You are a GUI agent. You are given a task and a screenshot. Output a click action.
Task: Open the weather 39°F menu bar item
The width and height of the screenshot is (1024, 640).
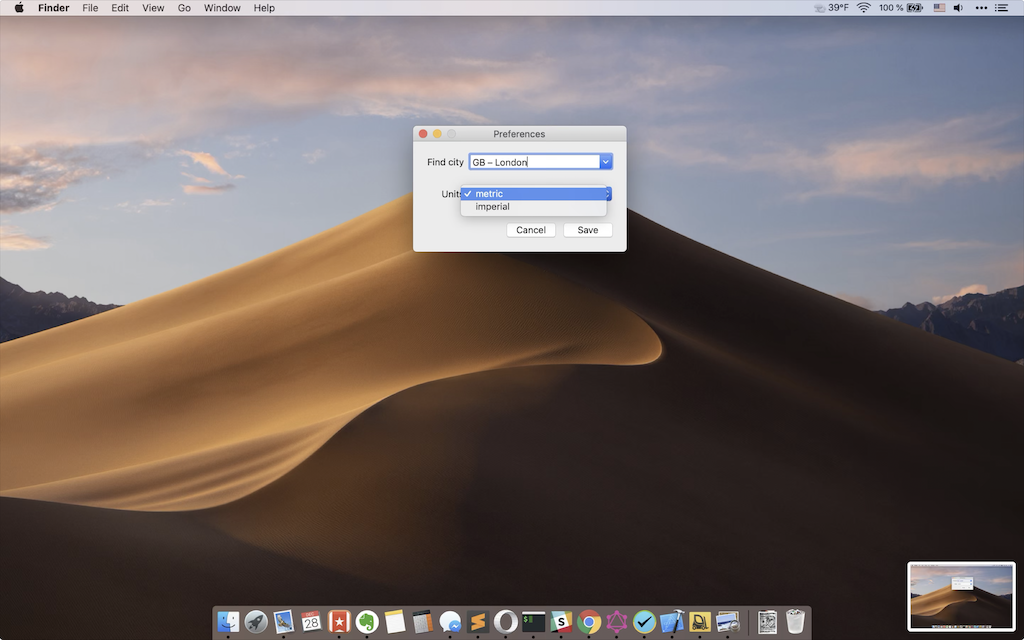click(x=831, y=8)
